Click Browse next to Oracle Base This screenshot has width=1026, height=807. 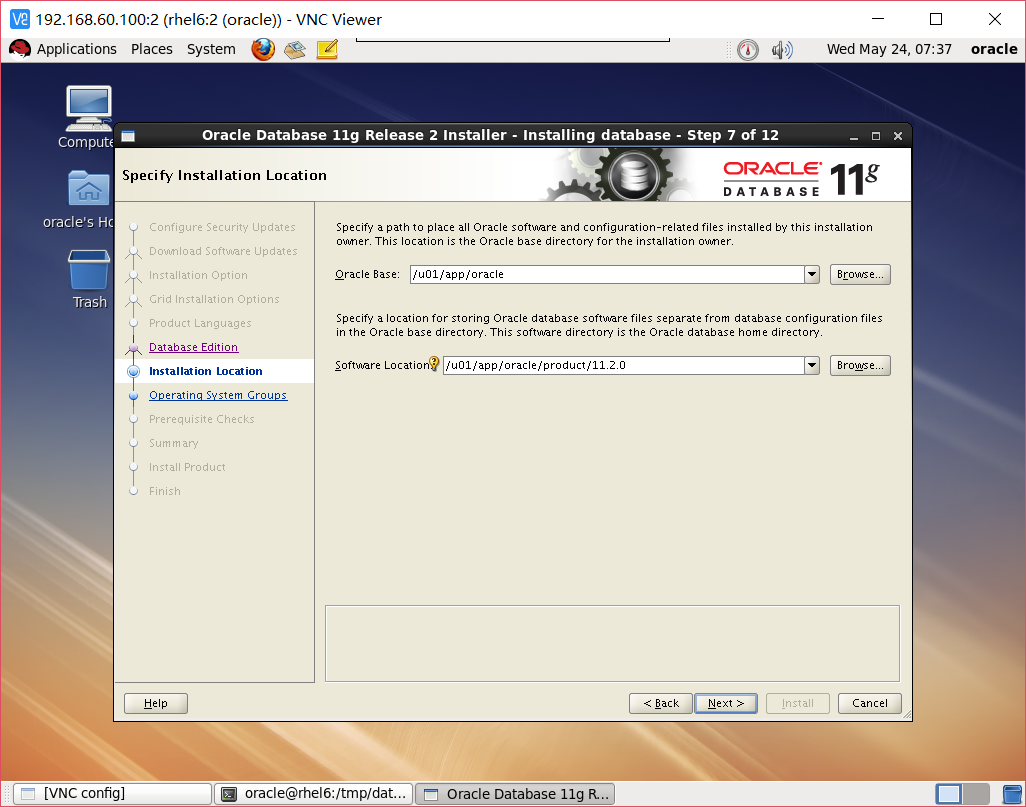859,274
